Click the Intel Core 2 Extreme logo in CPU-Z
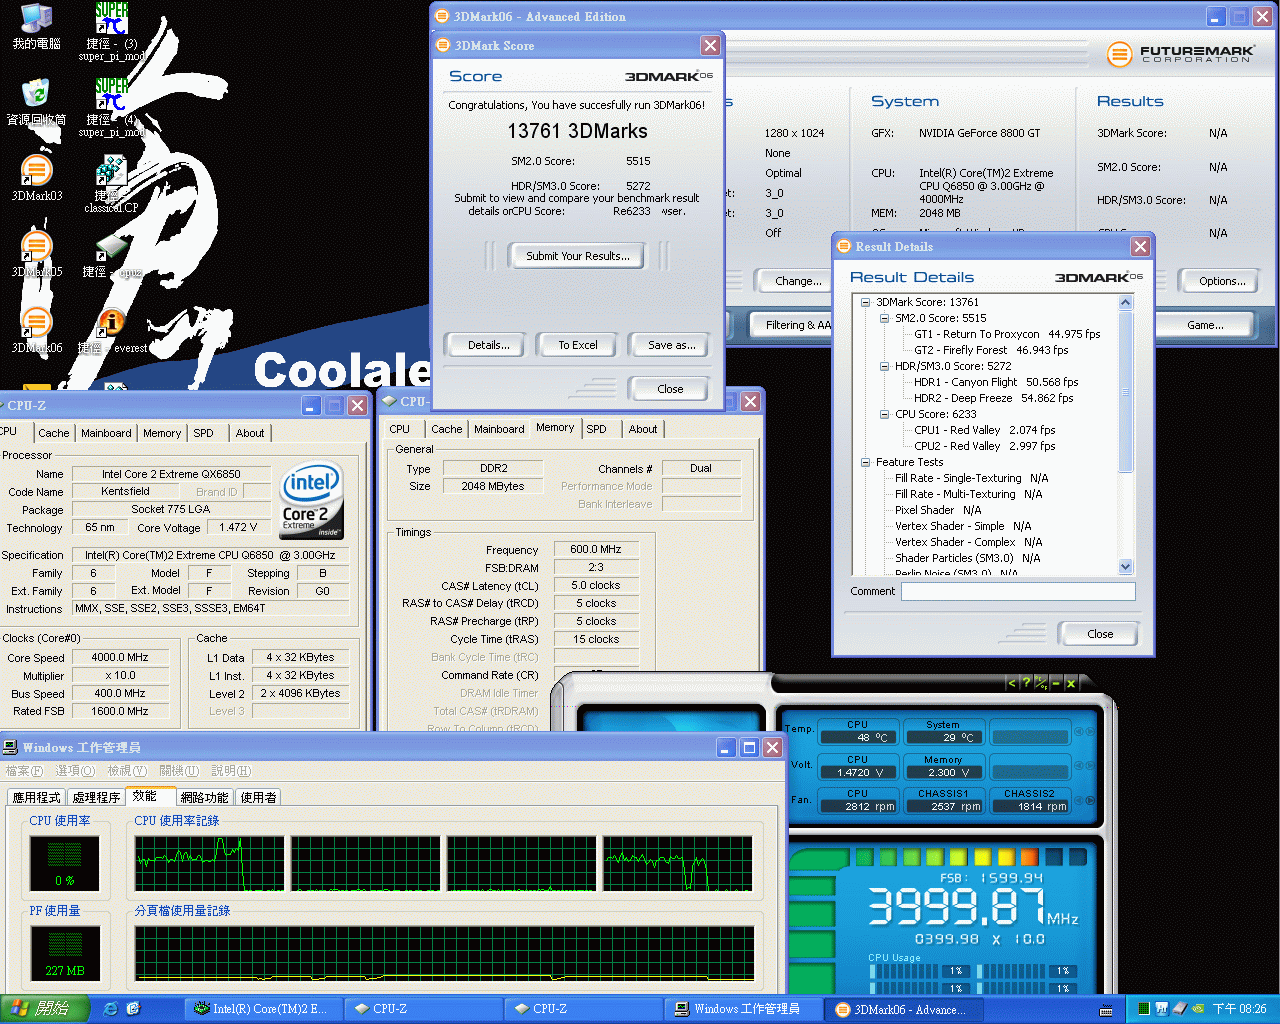This screenshot has width=1280, height=1024. pyautogui.click(x=312, y=499)
